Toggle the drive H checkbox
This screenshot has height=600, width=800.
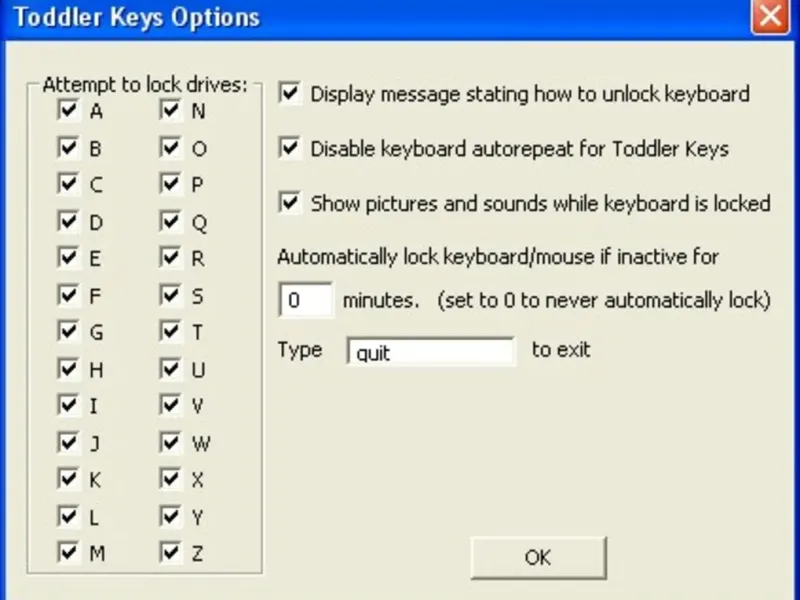coord(69,369)
